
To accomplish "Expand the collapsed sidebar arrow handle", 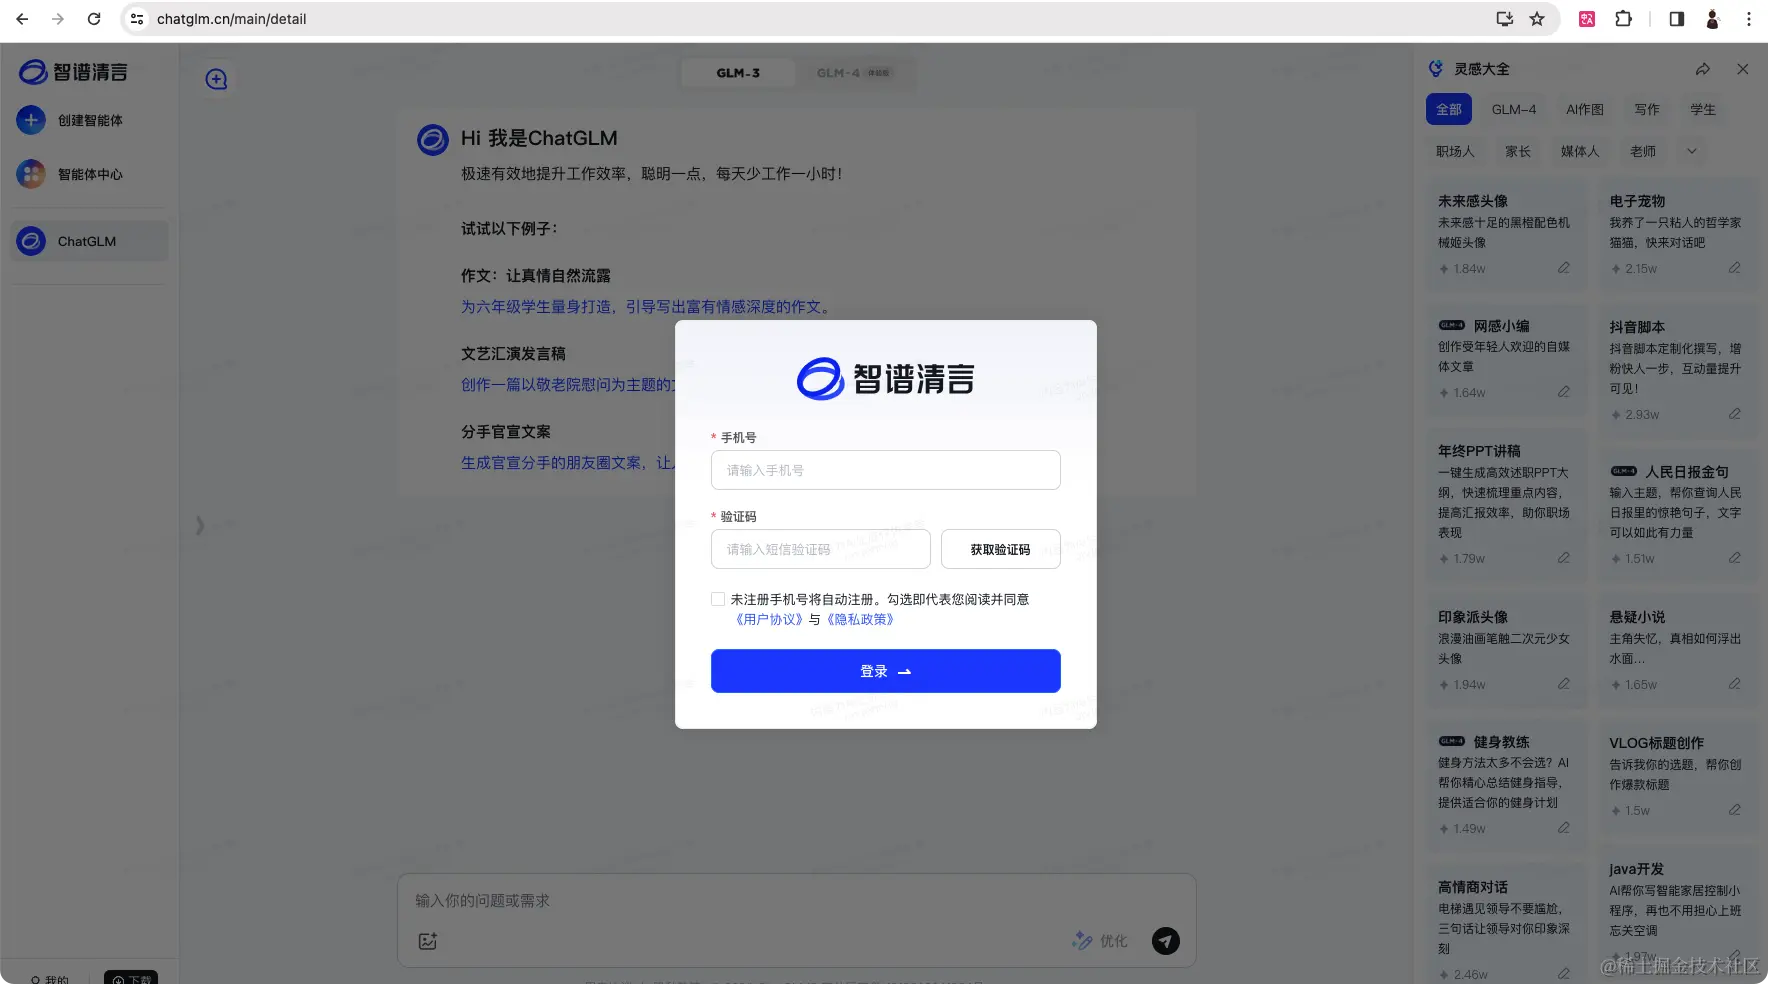I will [x=200, y=525].
